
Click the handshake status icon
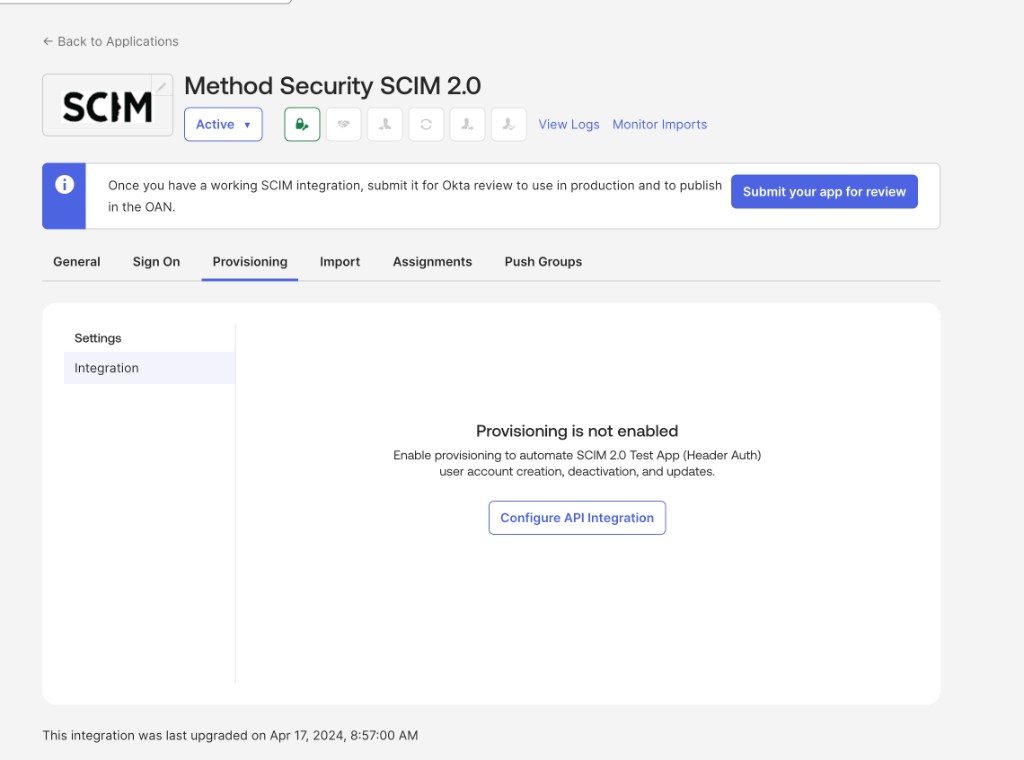(x=344, y=124)
